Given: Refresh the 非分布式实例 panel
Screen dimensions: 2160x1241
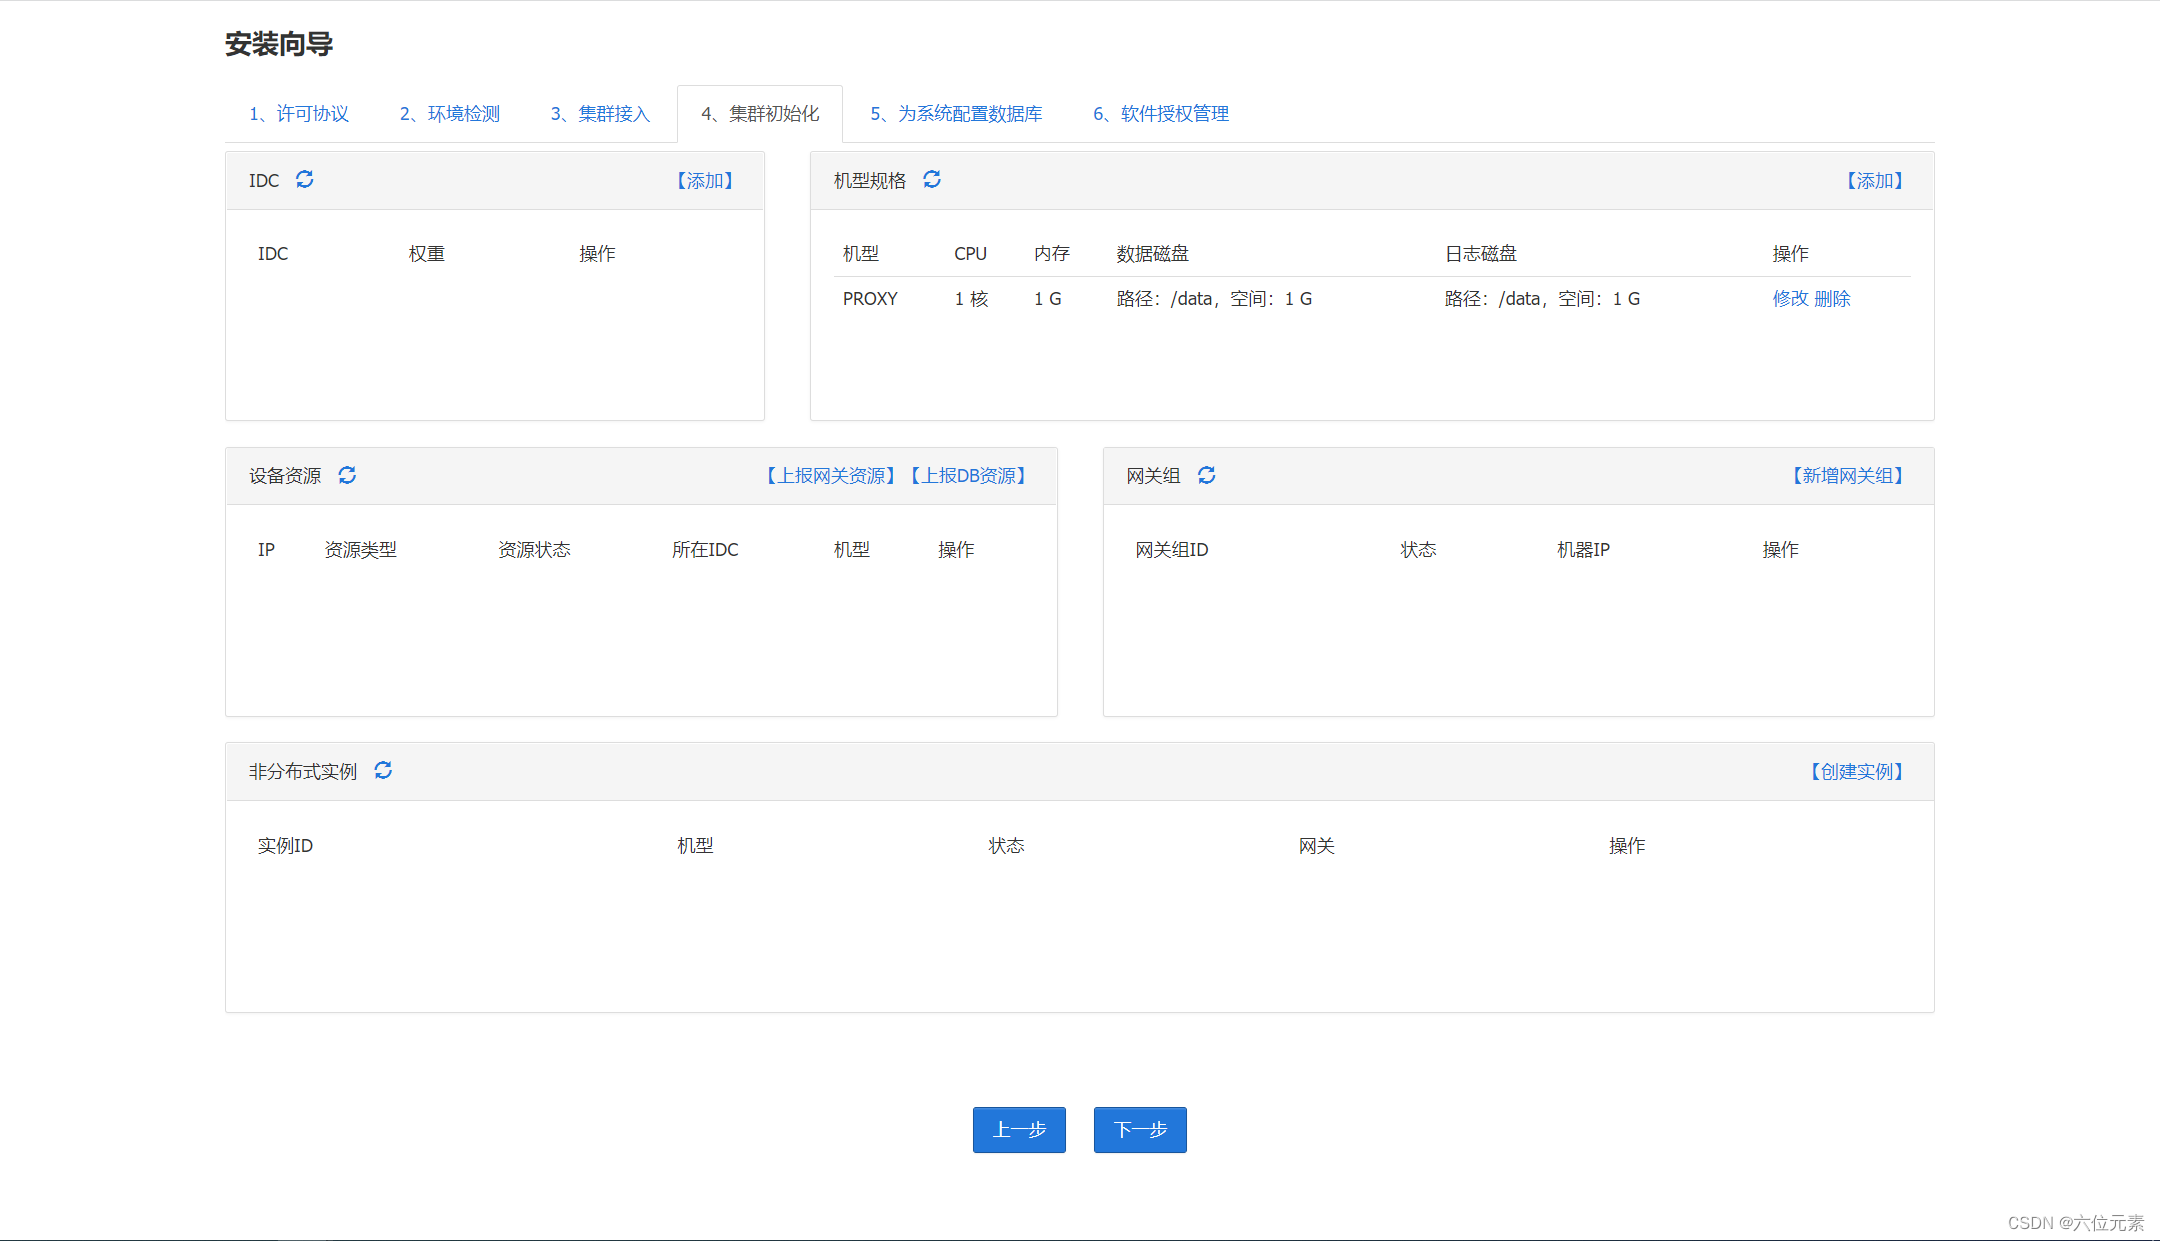Looking at the screenshot, I should pyautogui.click(x=383, y=771).
